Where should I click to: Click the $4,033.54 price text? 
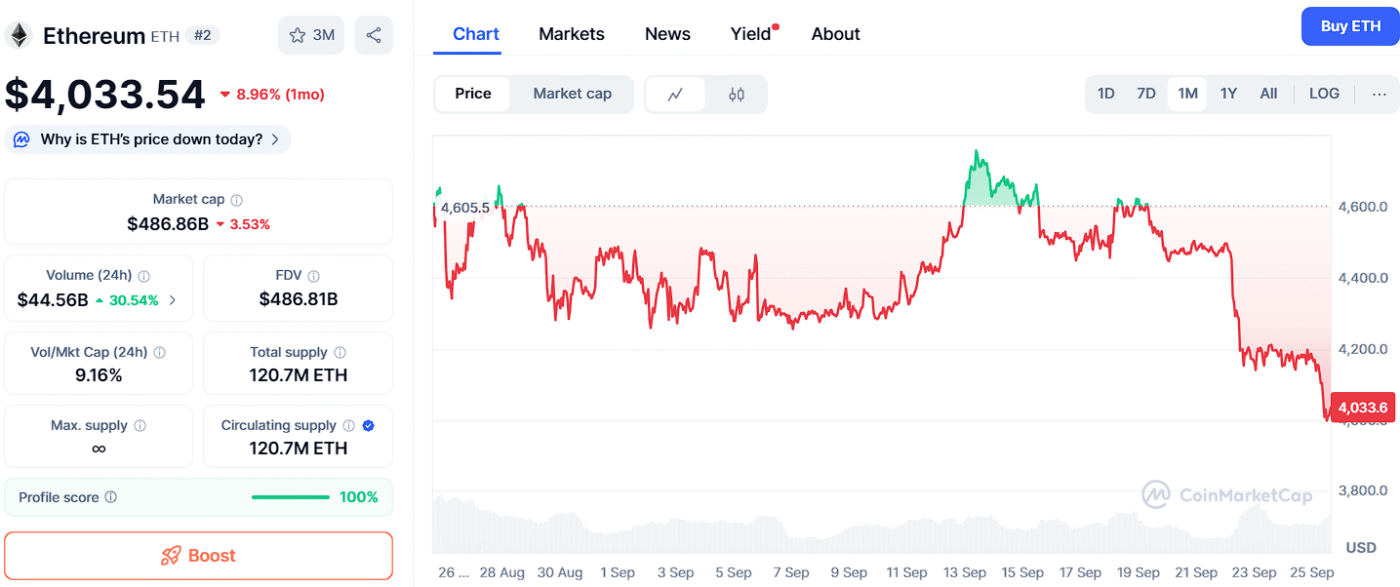[x=105, y=94]
